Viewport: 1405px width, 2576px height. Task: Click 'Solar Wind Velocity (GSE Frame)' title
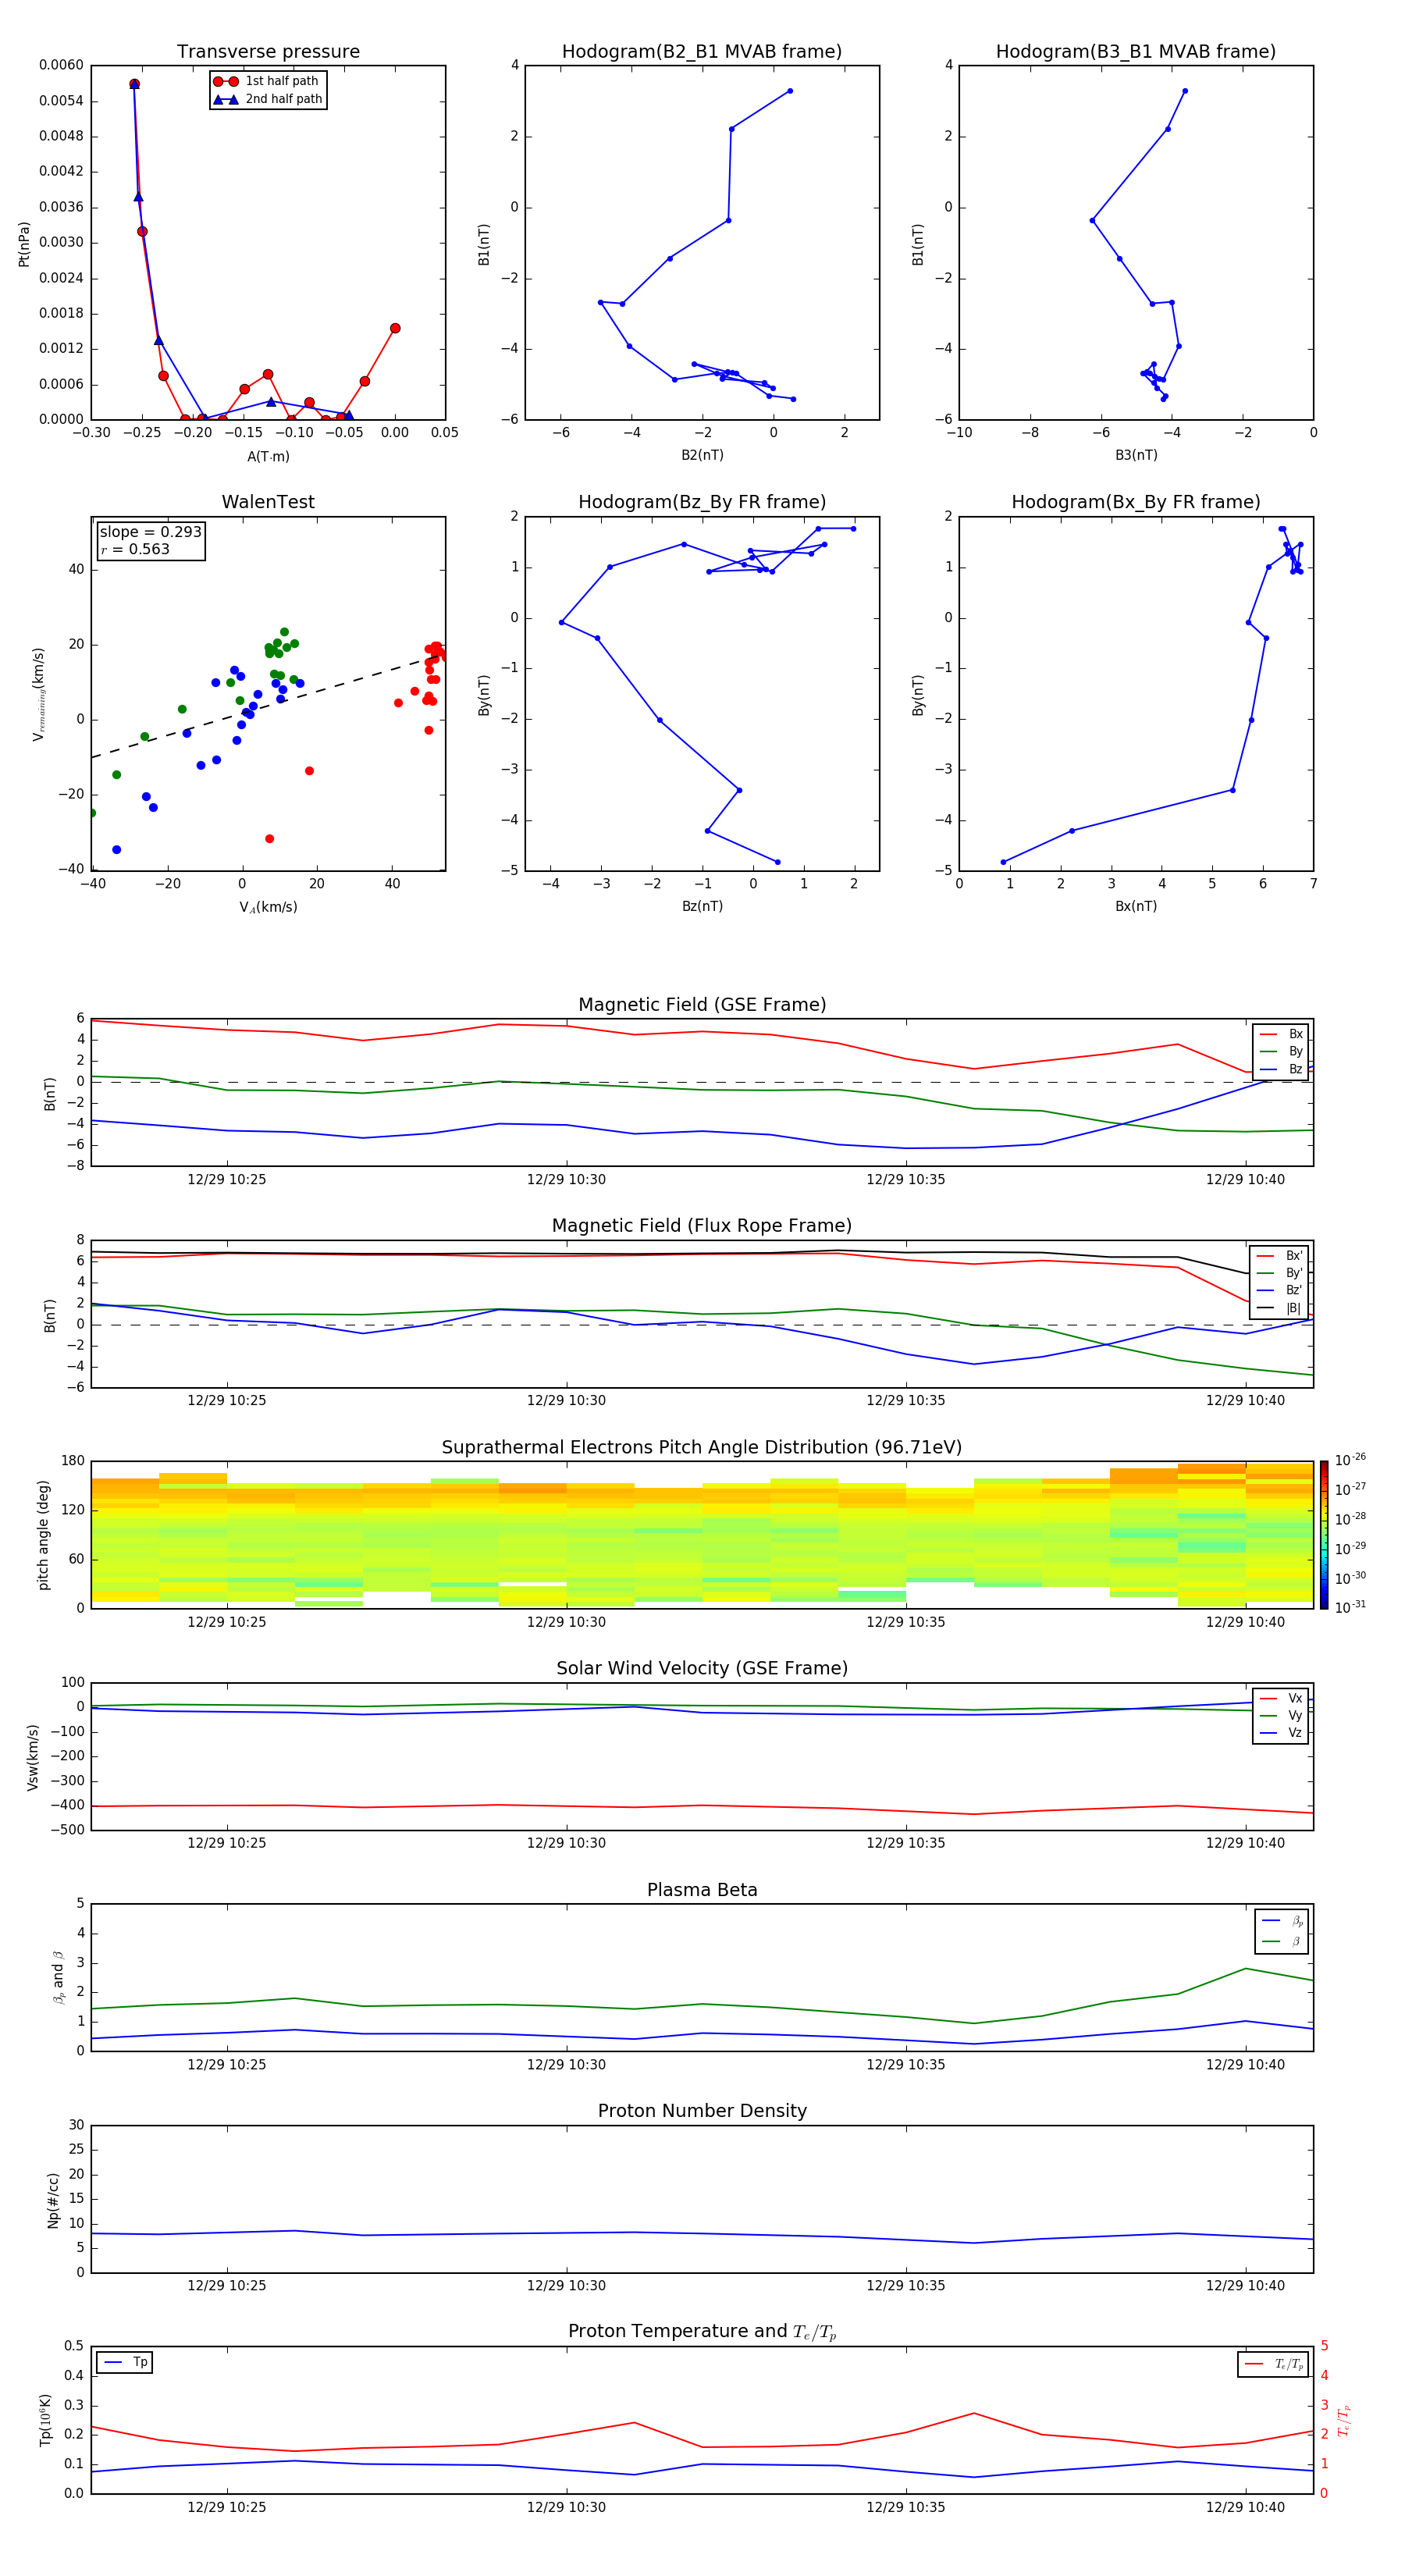pyautogui.click(x=702, y=1669)
